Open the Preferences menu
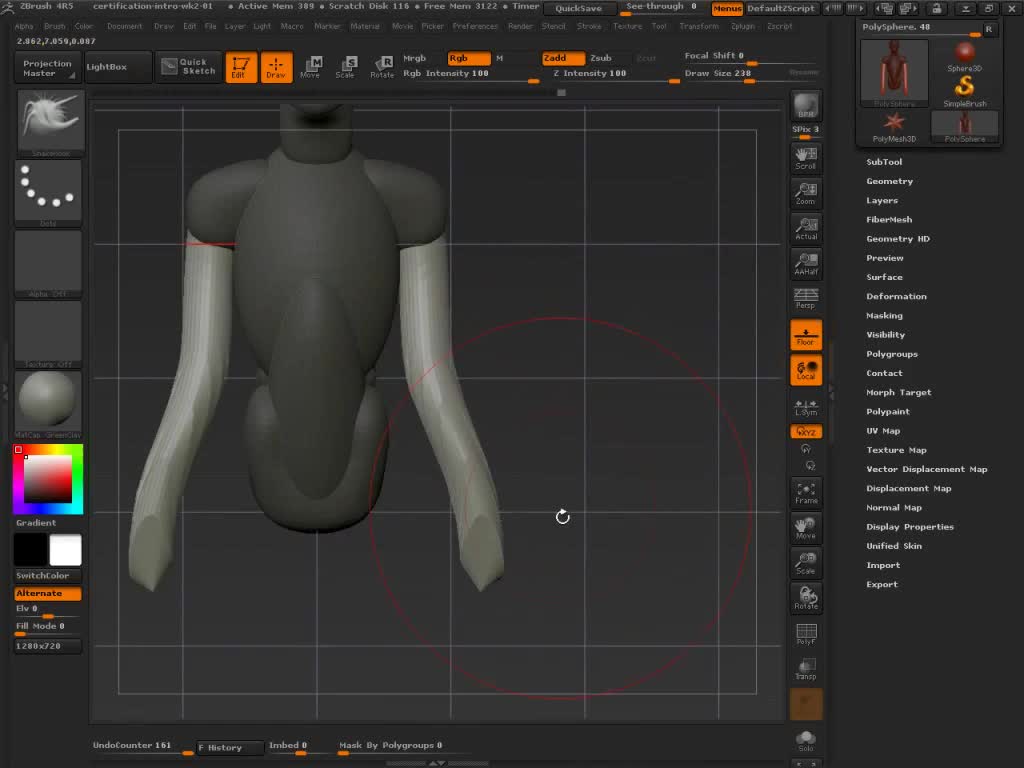1024x768 pixels. [475, 26]
